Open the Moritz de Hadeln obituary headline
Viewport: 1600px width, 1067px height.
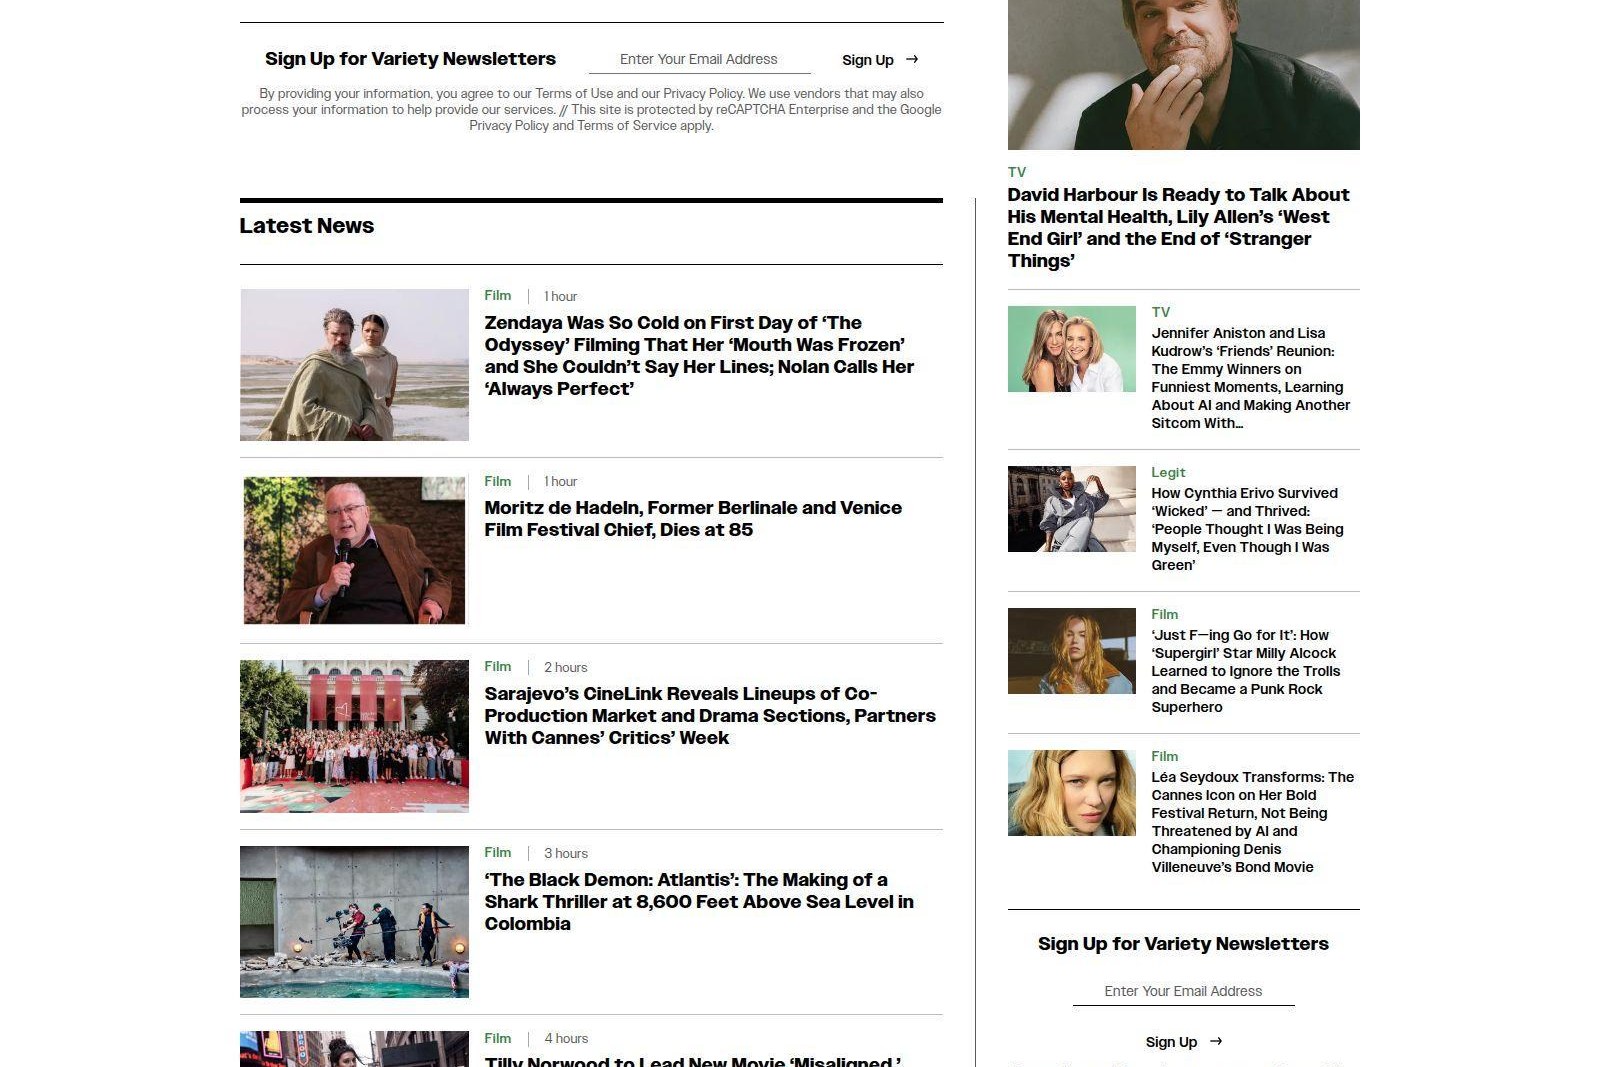click(x=693, y=519)
